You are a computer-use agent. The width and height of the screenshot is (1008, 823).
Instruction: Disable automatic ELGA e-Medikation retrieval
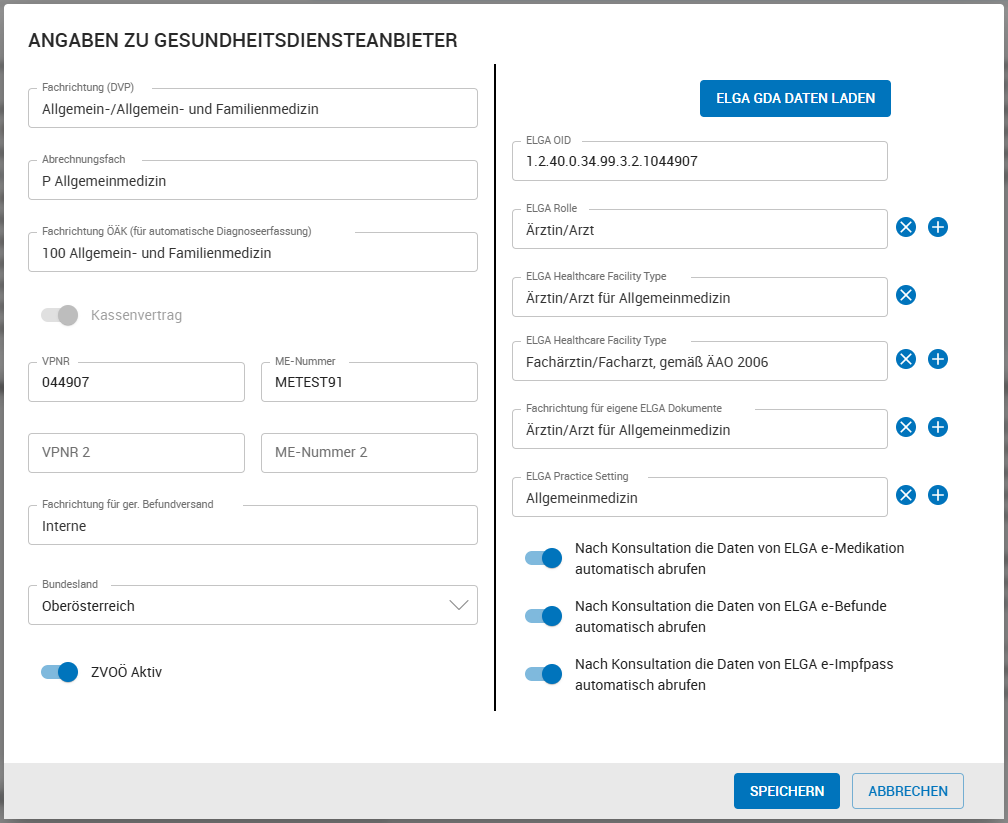point(543,557)
